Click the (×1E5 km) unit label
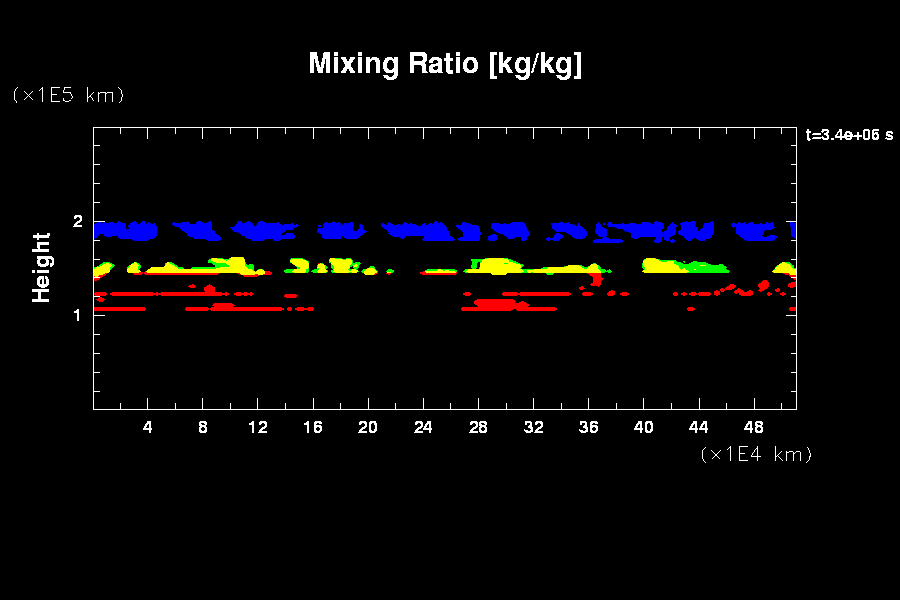Image resolution: width=900 pixels, height=600 pixels. tap(68, 95)
